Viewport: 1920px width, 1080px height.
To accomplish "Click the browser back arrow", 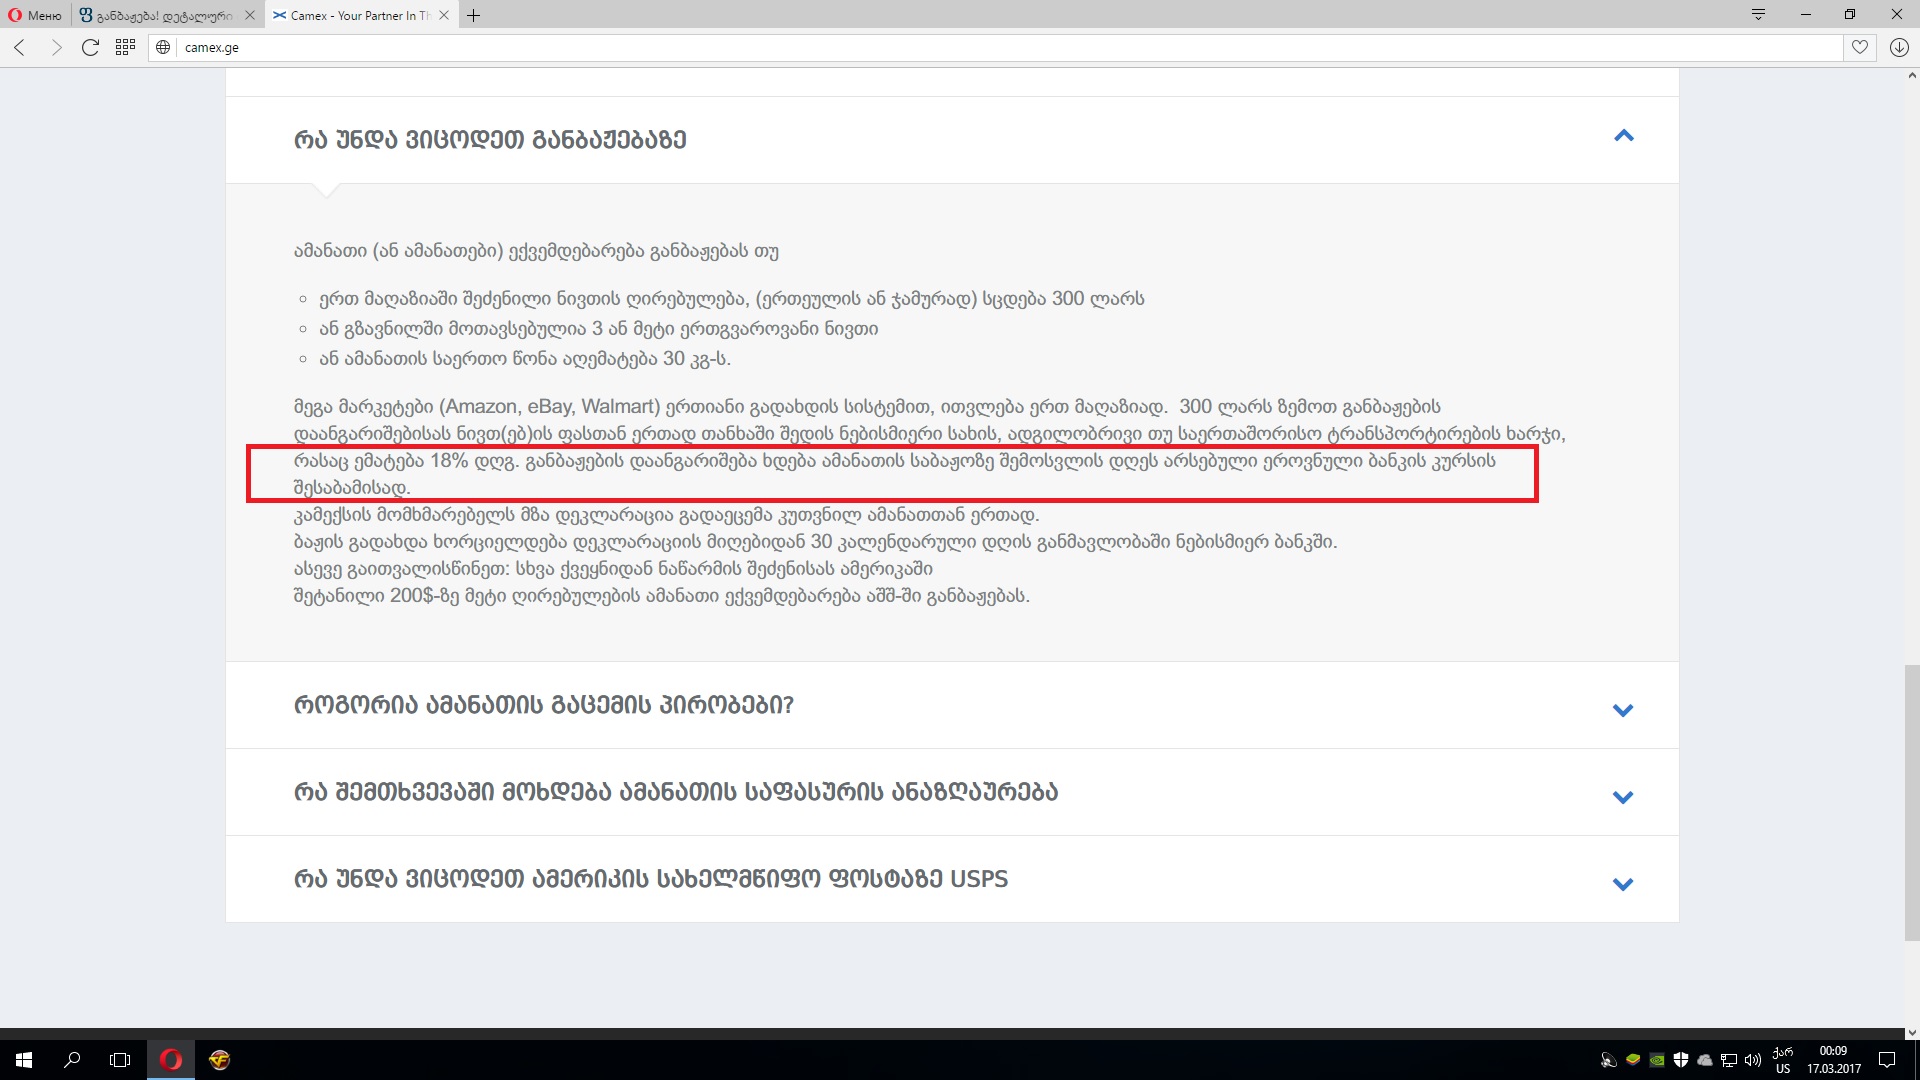I will [20, 47].
